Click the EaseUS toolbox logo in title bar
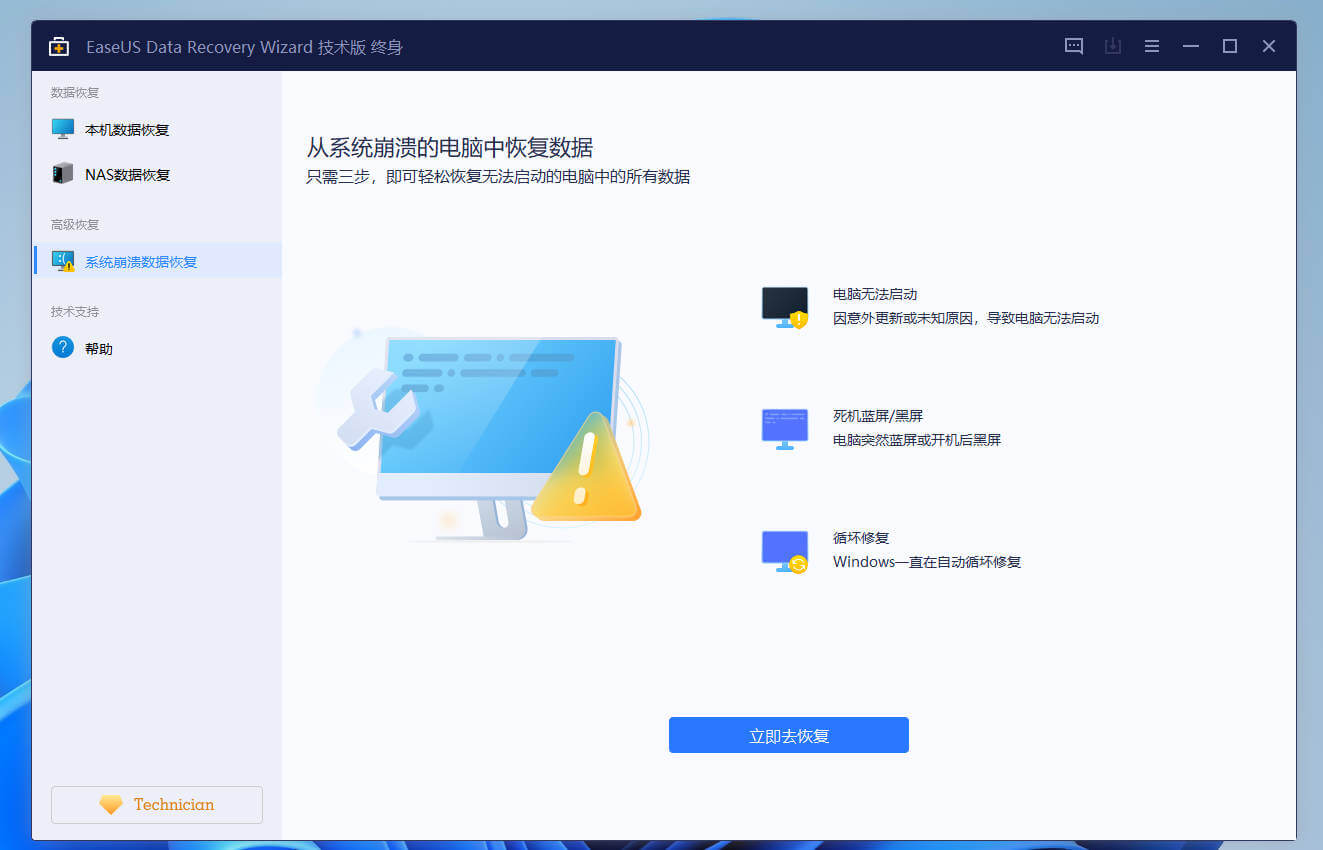Screen dimensions: 1323x850 click(58, 45)
